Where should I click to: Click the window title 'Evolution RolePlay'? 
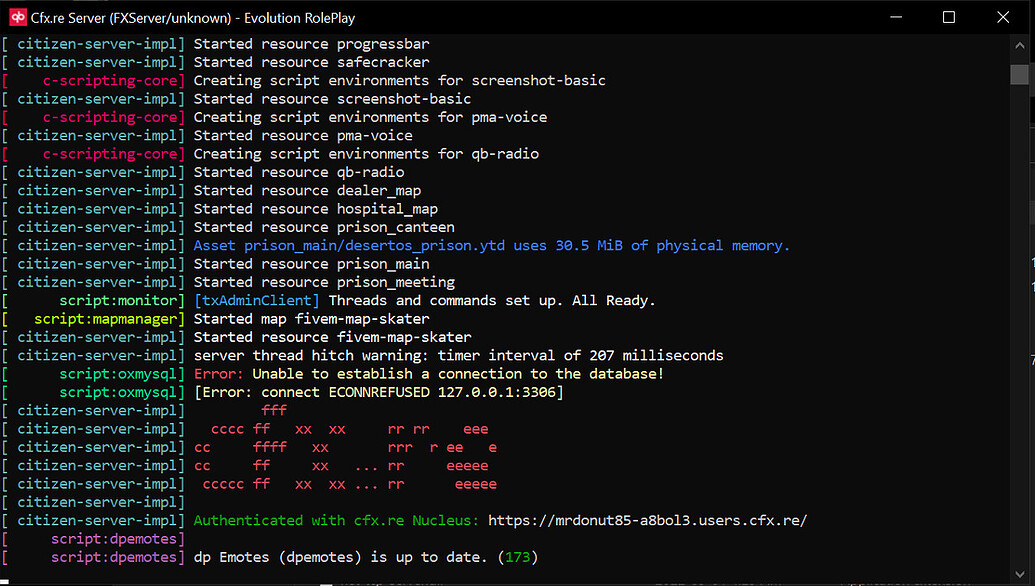point(300,18)
